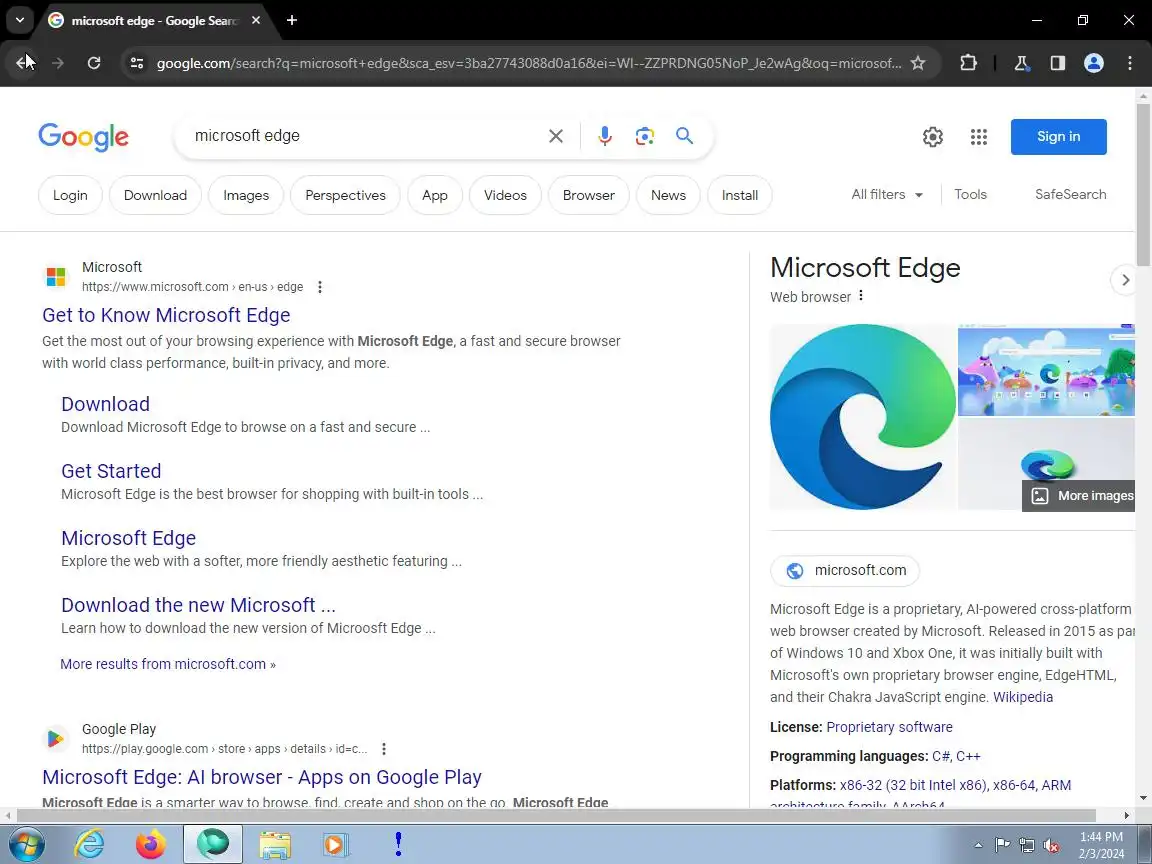
Task: Click More images on Edge panel
Action: [x=1079, y=495]
